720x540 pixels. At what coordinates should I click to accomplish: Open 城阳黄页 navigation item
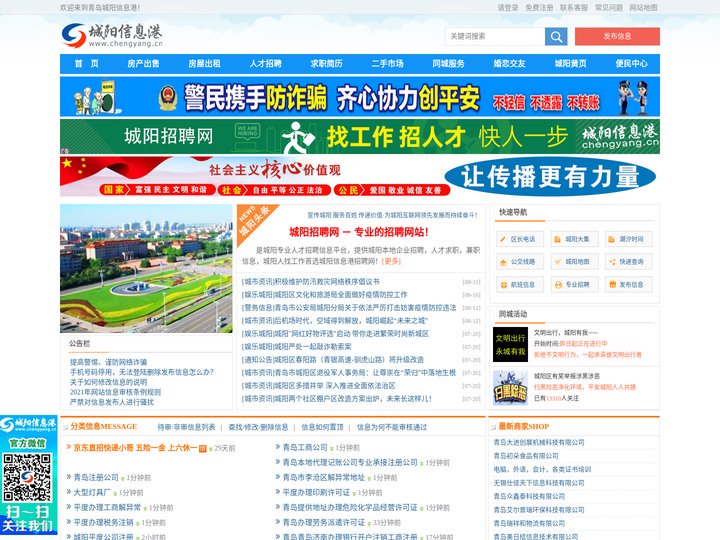(x=570, y=64)
